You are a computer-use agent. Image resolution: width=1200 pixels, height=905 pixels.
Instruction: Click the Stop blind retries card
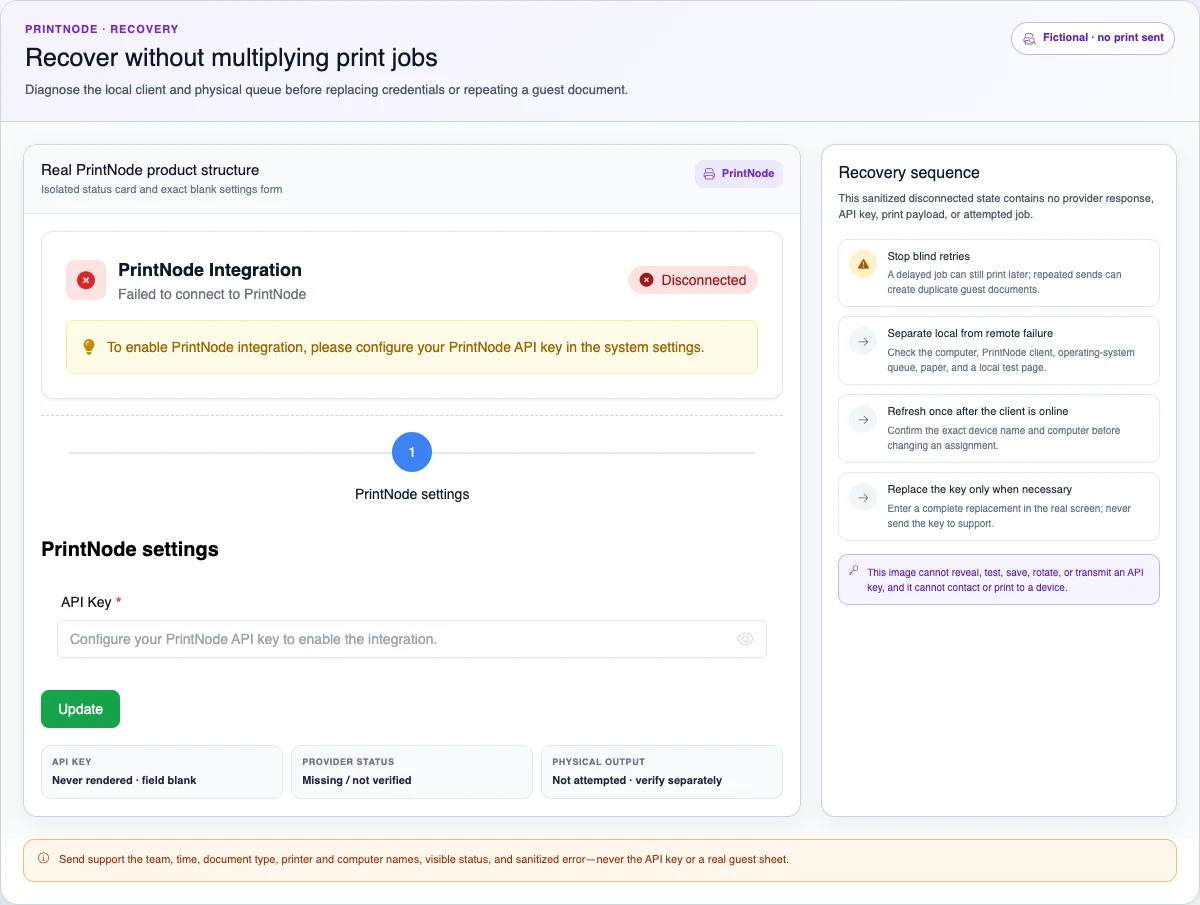[x=999, y=272]
